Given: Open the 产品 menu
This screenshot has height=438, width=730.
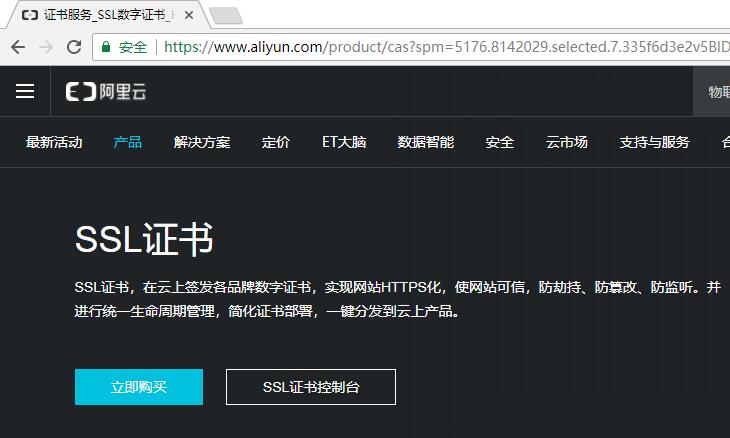Looking at the screenshot, I should pos(128,142).
